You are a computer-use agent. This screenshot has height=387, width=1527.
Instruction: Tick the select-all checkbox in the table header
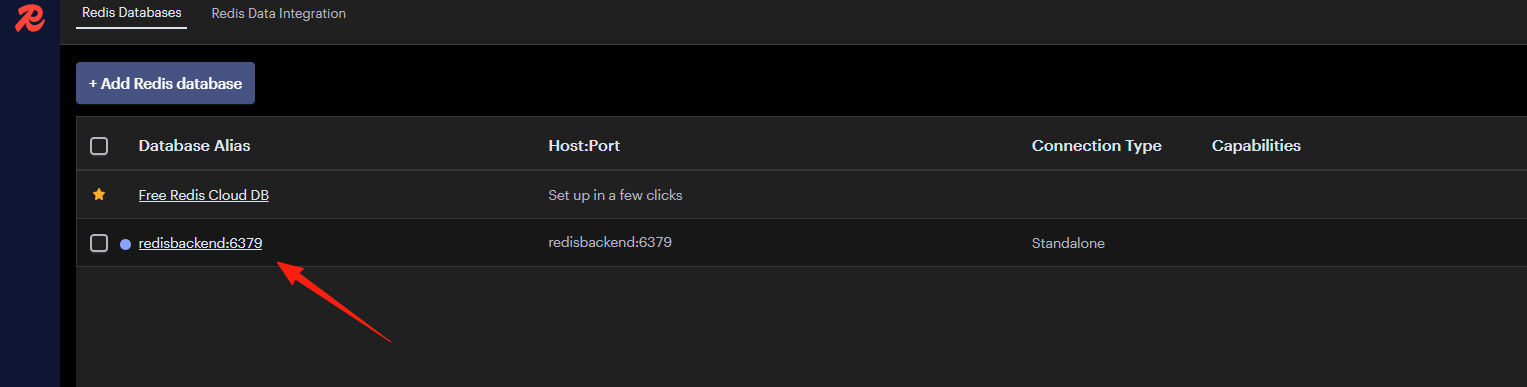click(x=99, y=146)
